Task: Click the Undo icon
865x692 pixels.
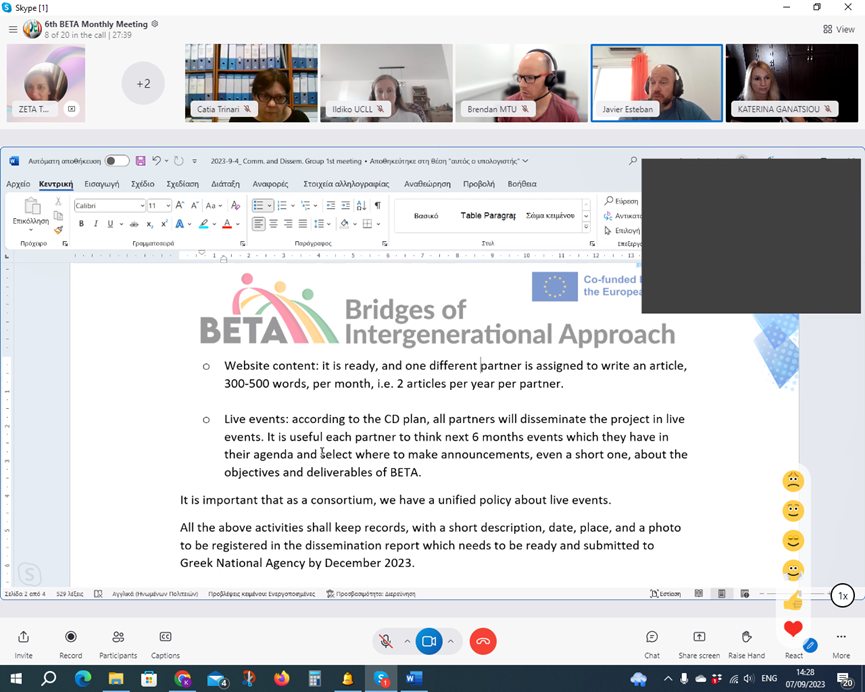Action: pos(156,160)
